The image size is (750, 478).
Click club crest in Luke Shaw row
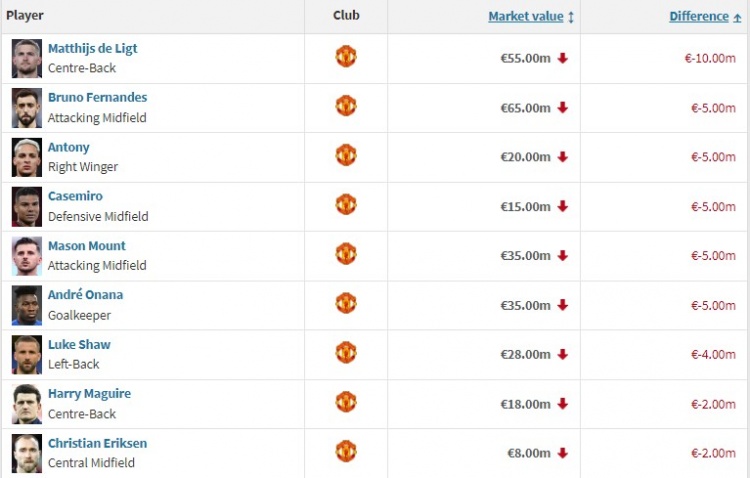click(346, 353)
